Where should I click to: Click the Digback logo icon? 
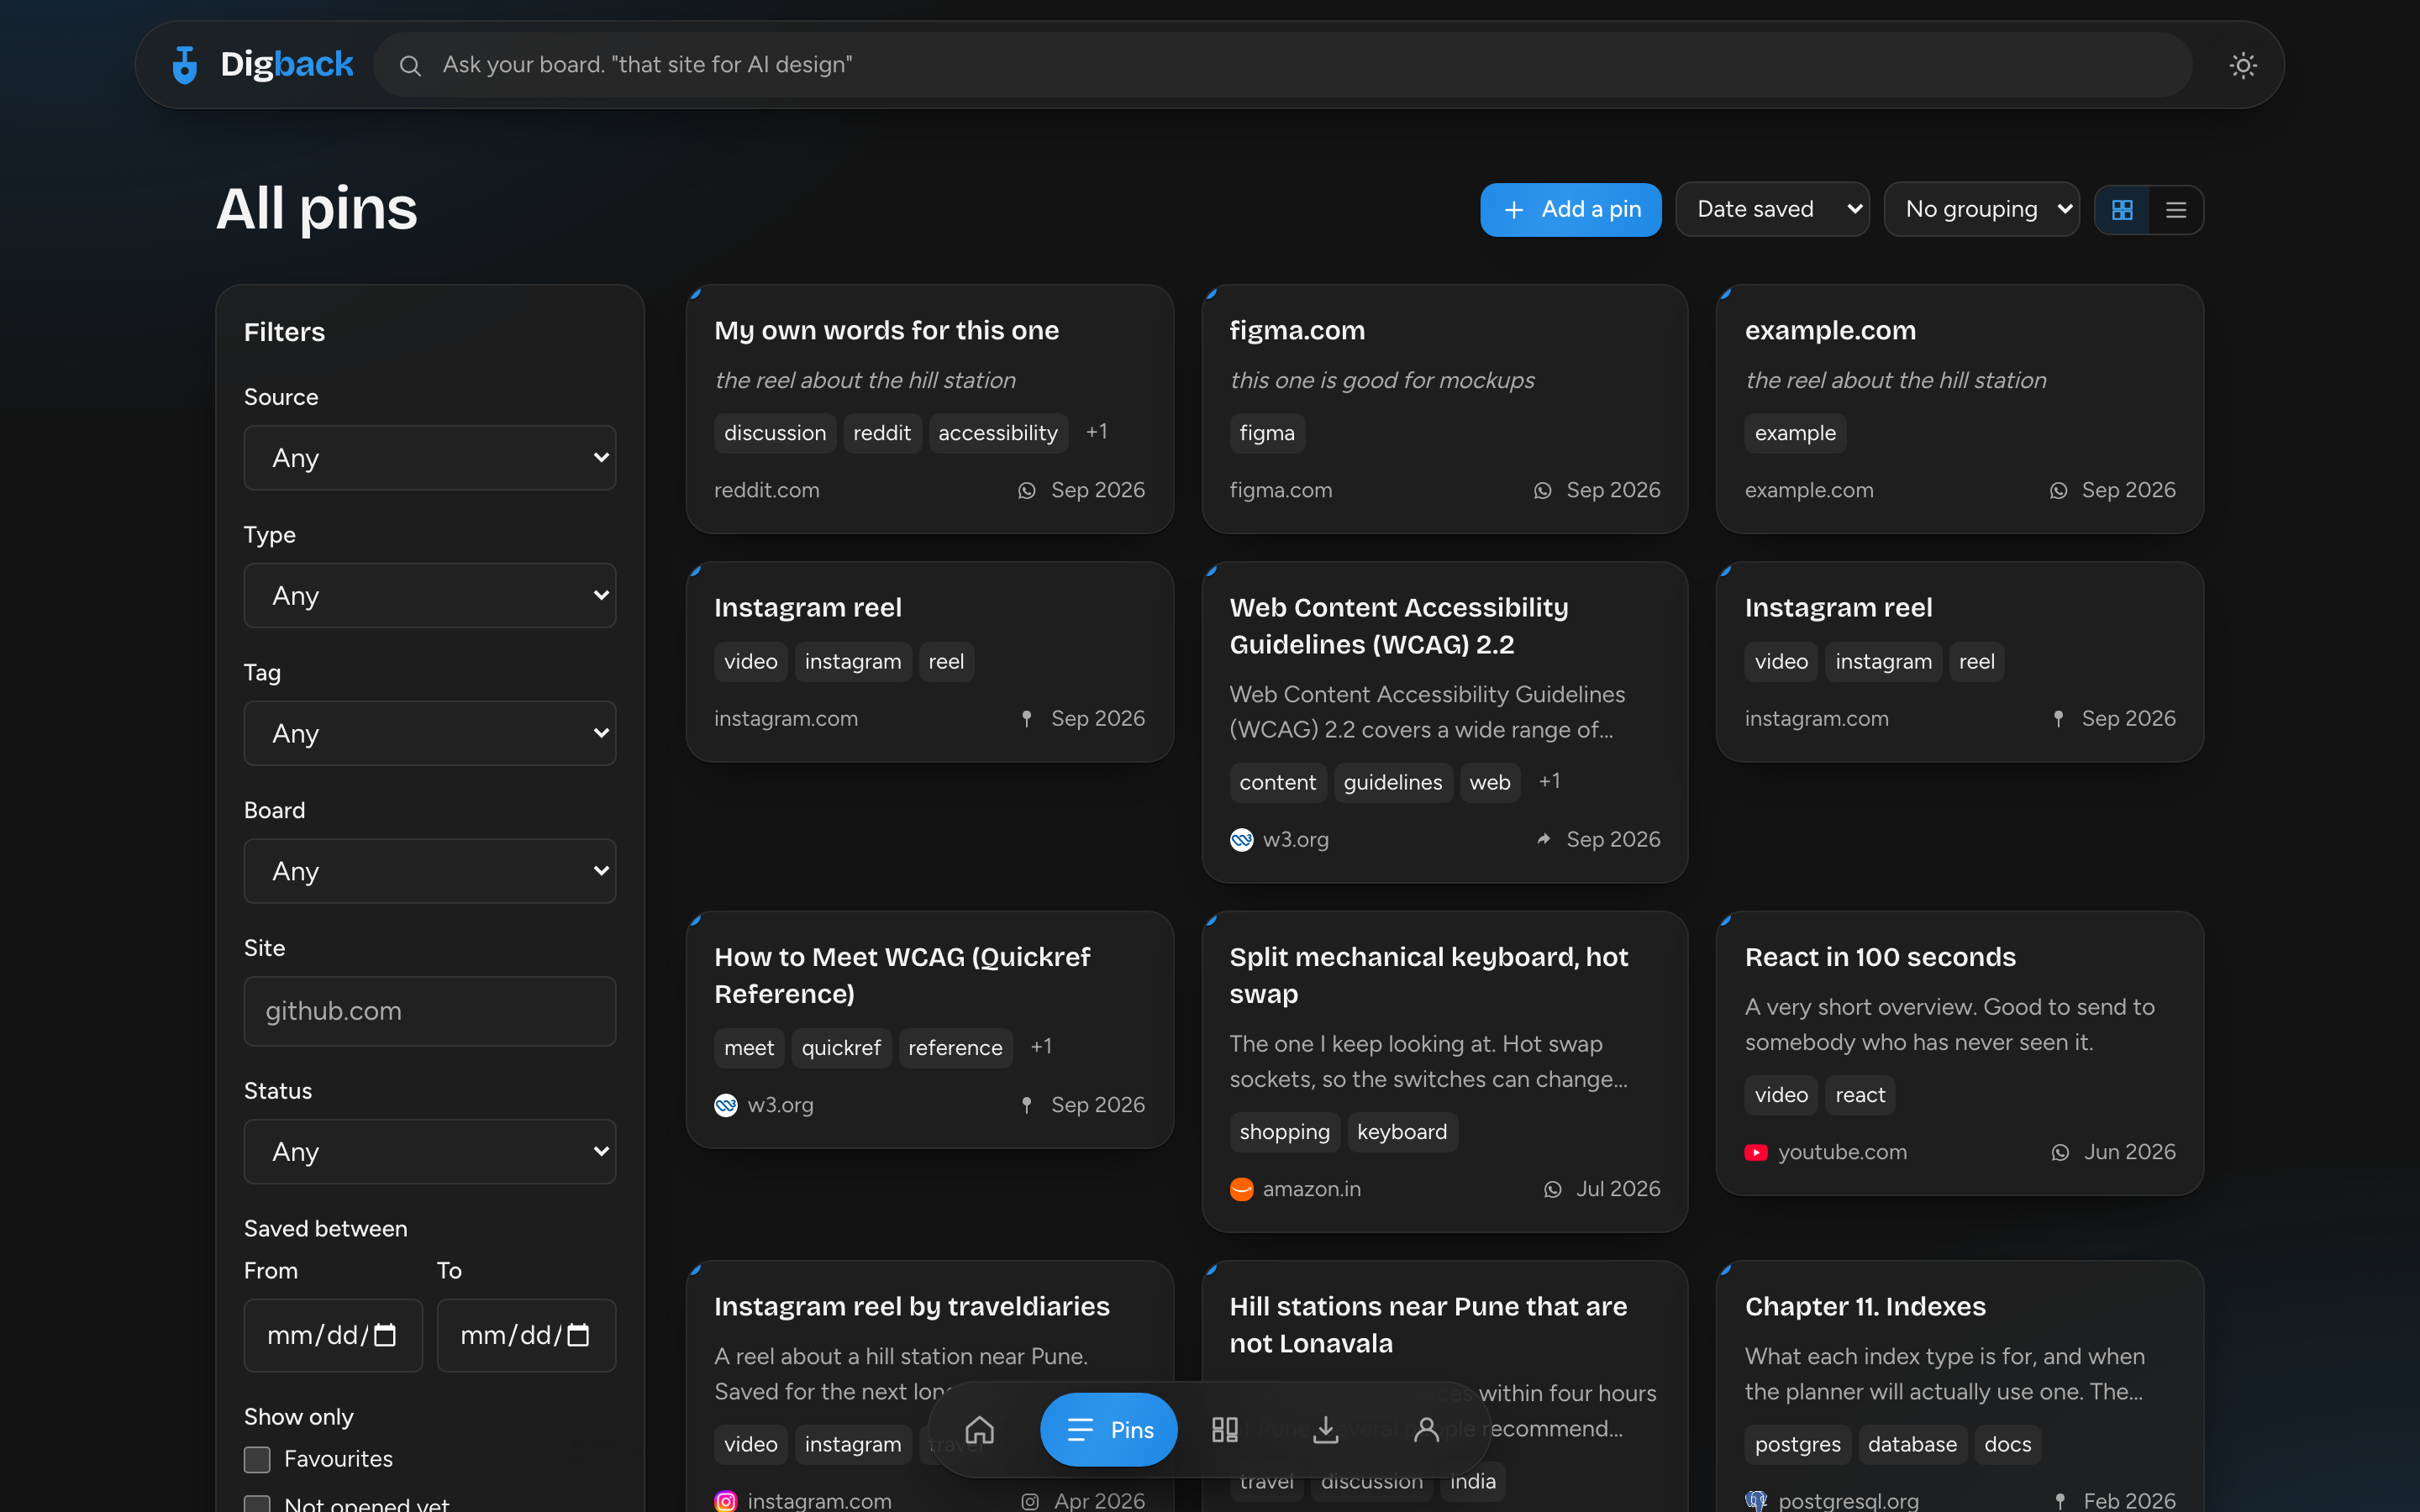coord(184,65)
